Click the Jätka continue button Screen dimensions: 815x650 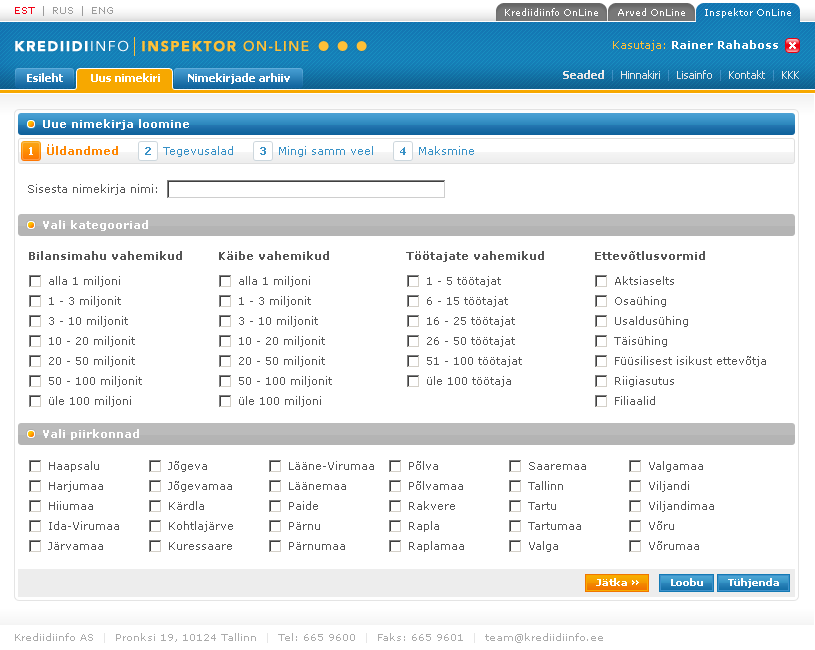coord(617,583)
